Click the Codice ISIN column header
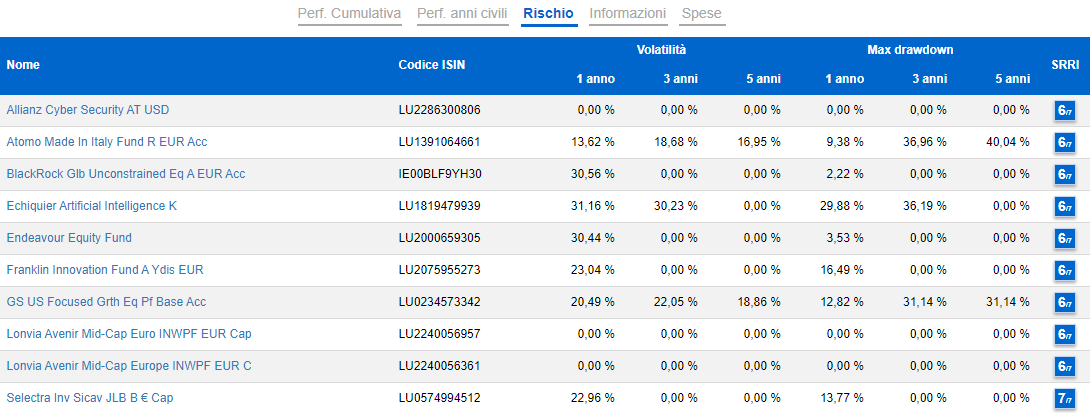1090x413 pixels. coord(432,65)
